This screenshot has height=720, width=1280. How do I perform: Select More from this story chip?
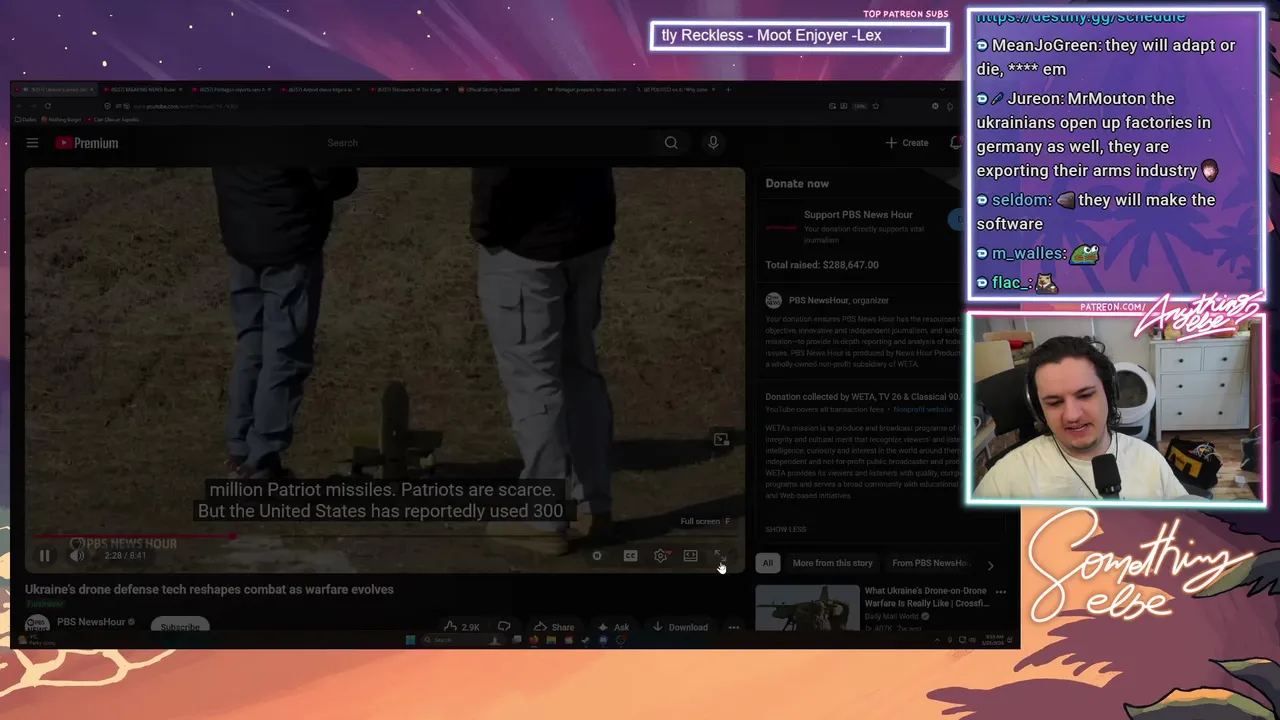pyautogui.click(x=833, y=563)
